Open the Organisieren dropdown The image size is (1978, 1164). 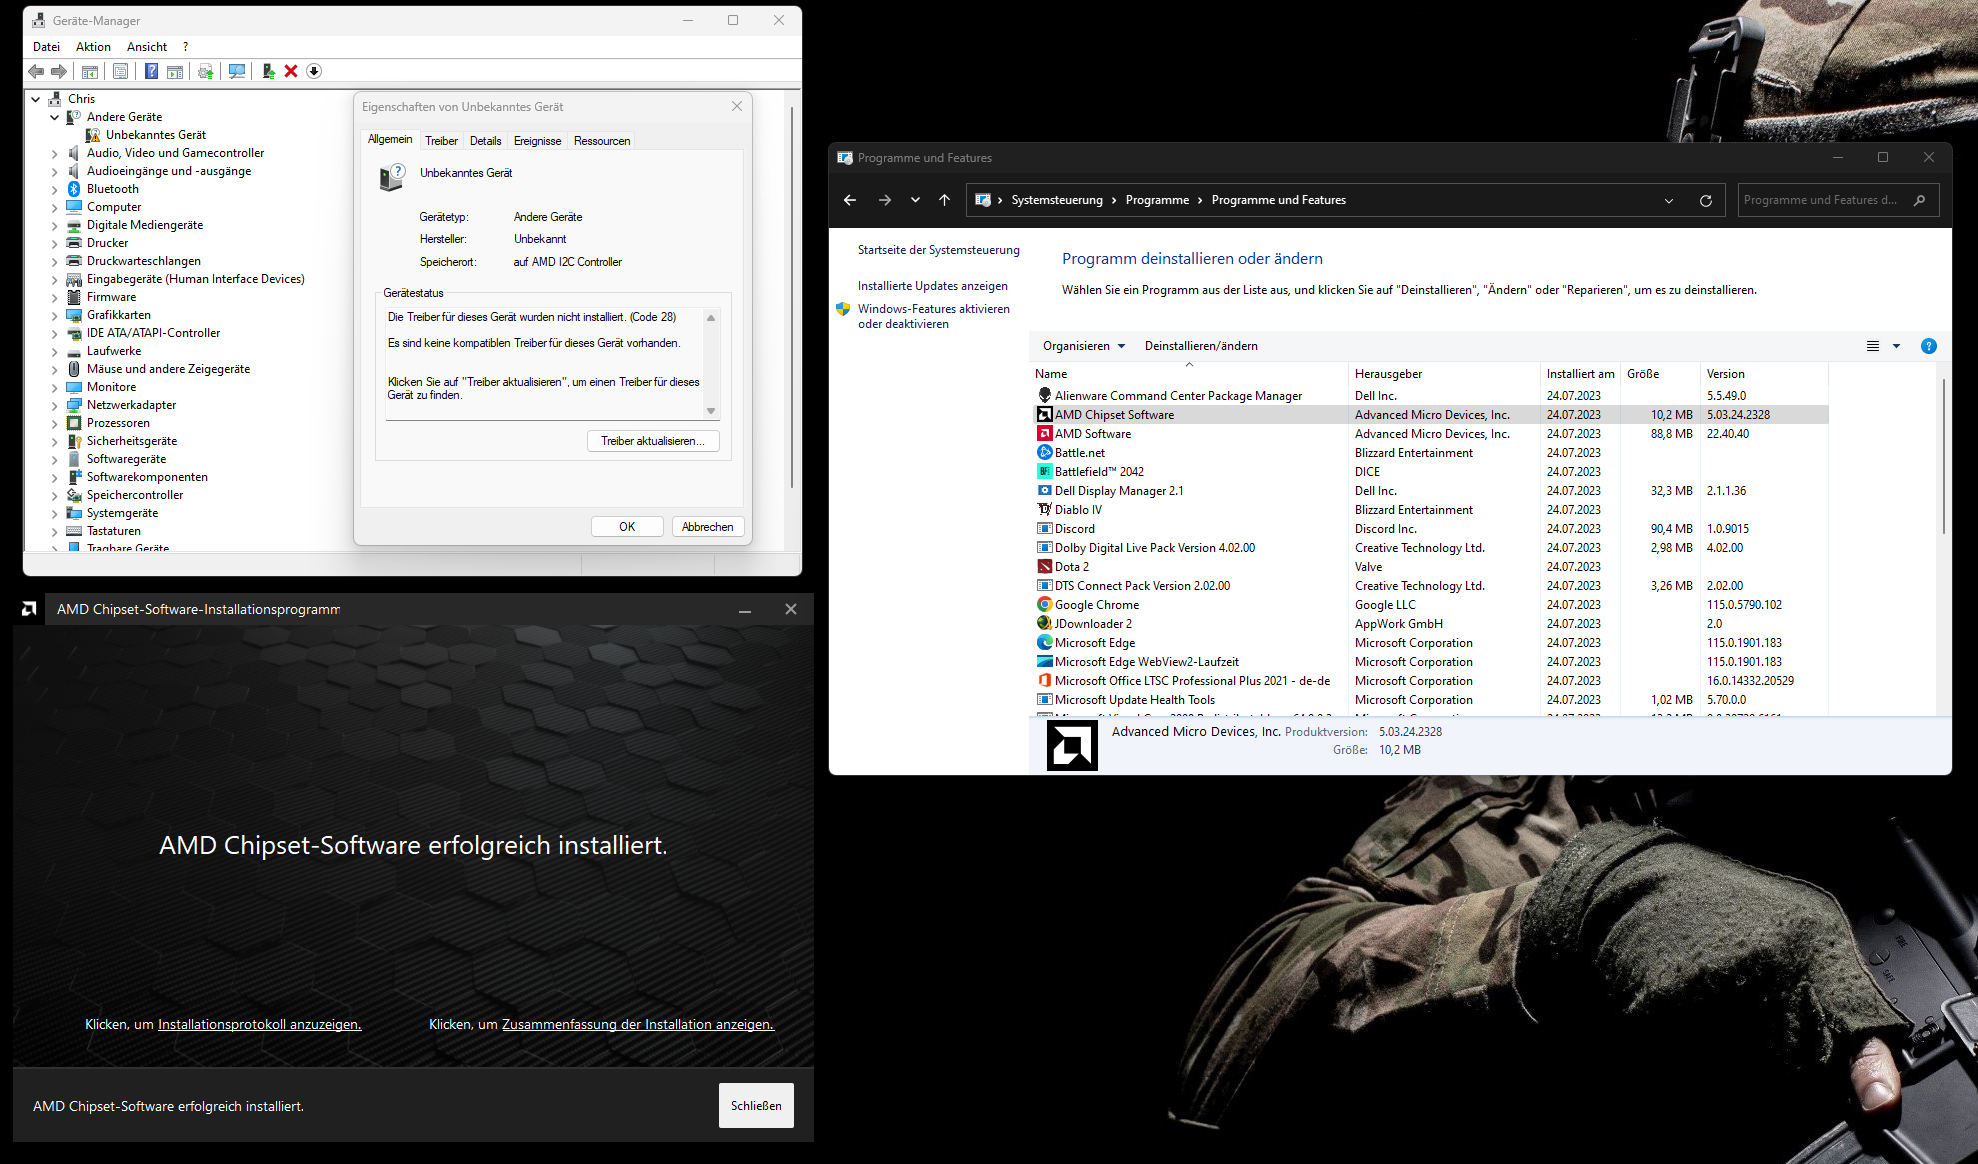(x=1084, y=346)
